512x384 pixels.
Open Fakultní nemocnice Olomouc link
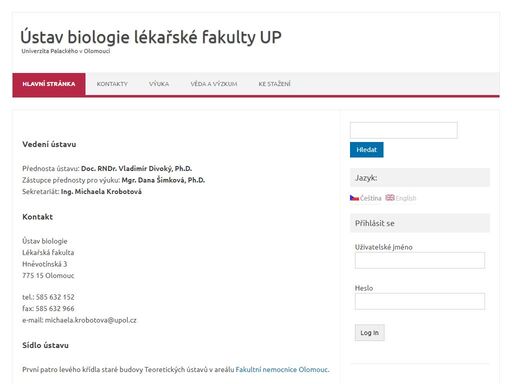pyautogui.click(x=282, y=370)
